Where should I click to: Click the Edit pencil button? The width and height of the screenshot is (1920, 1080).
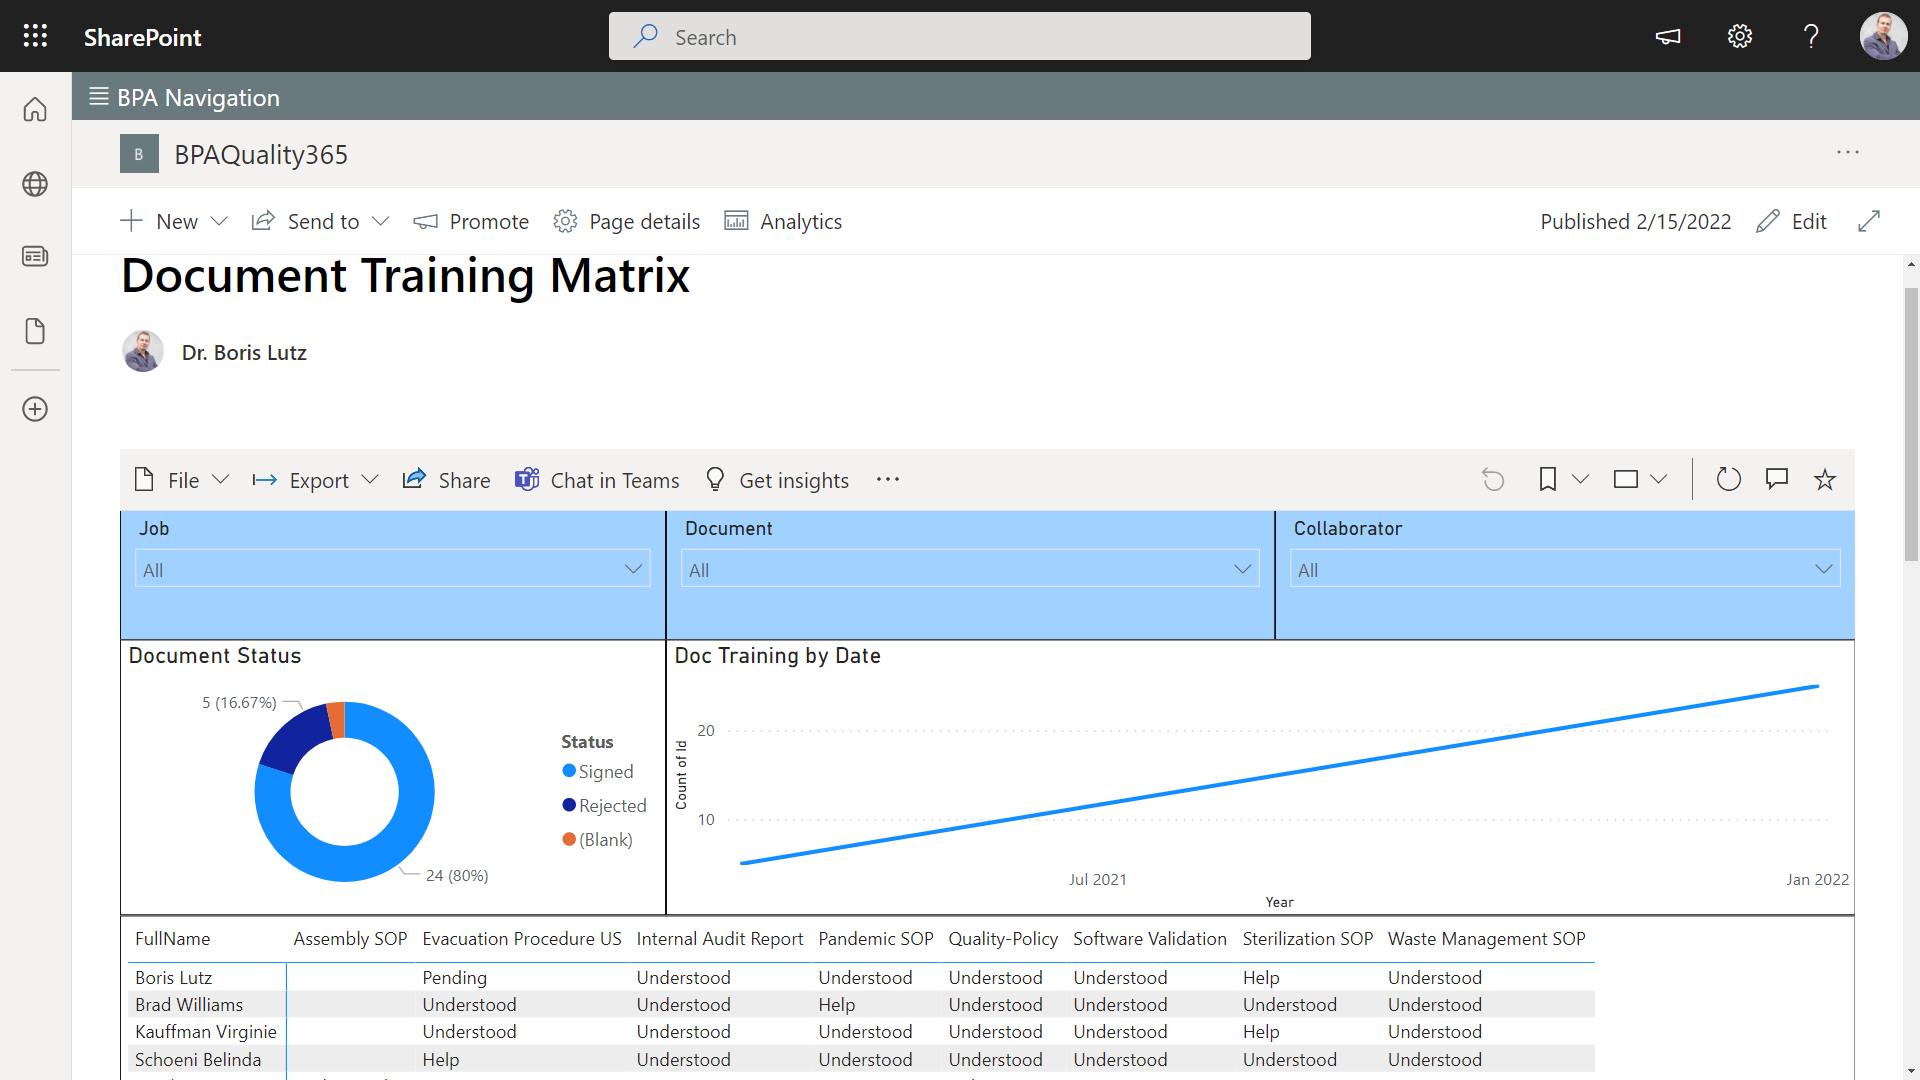pos(1792,221)
